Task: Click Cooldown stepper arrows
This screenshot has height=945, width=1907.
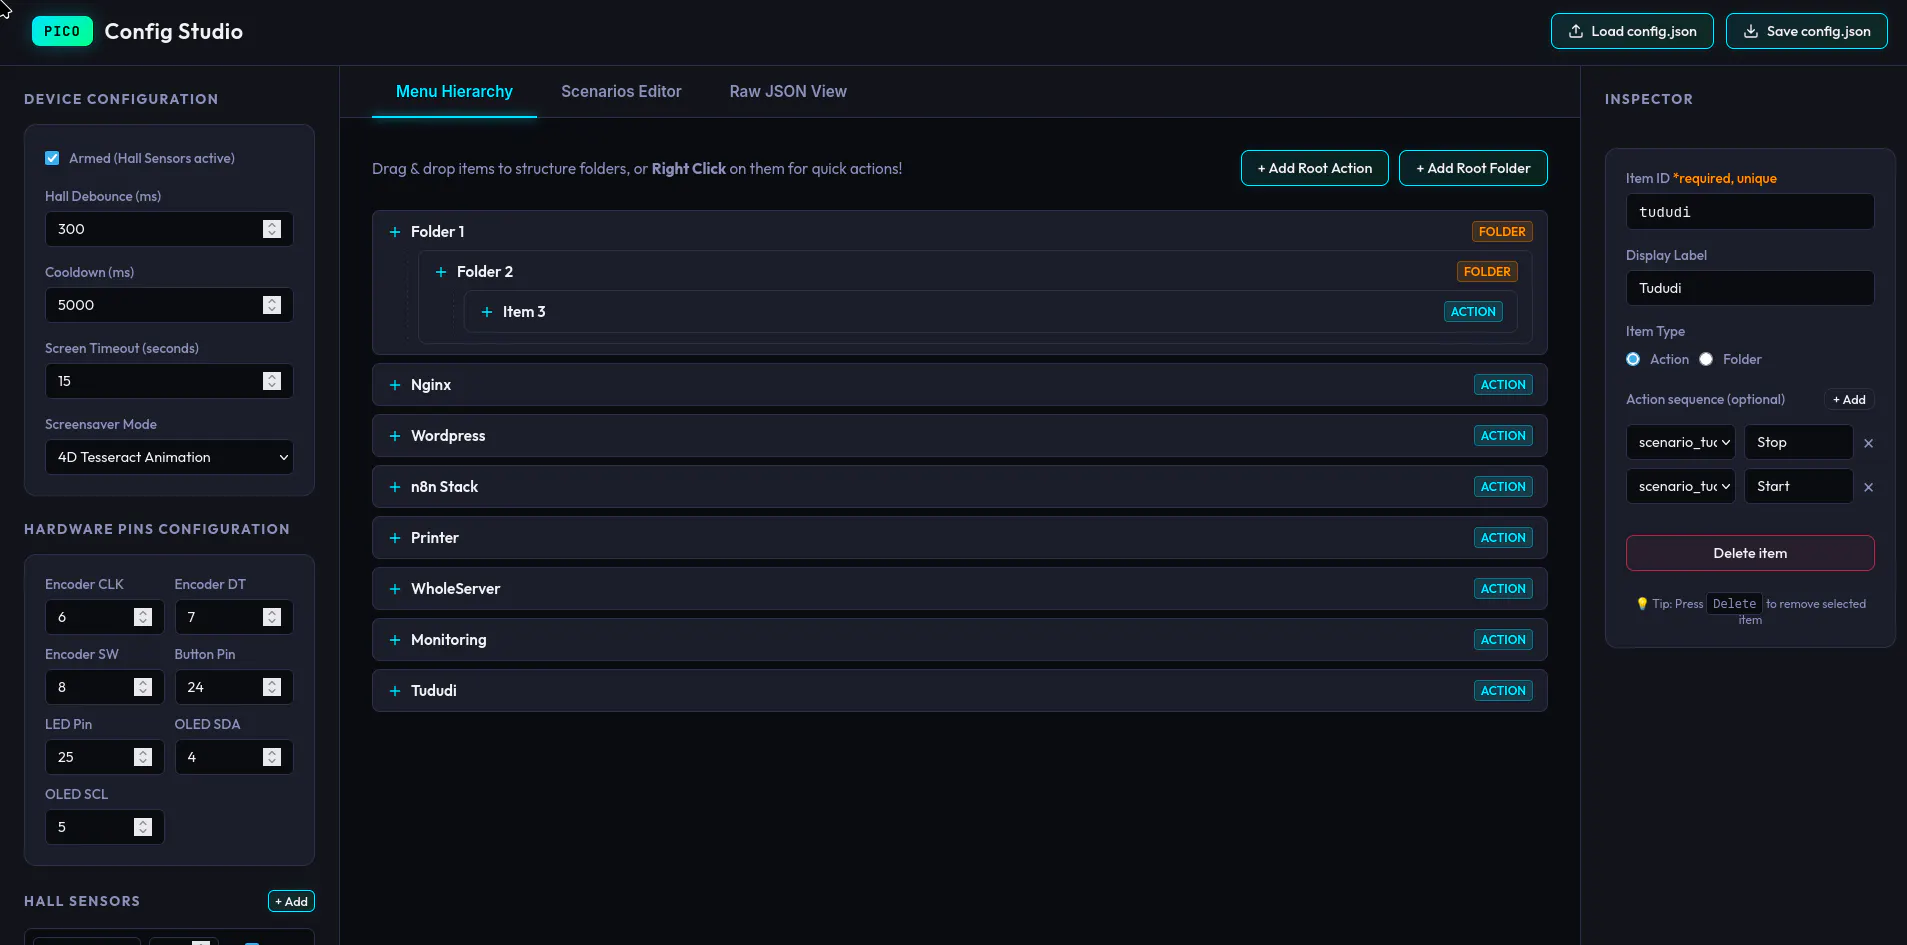Action: pos(272,305)
